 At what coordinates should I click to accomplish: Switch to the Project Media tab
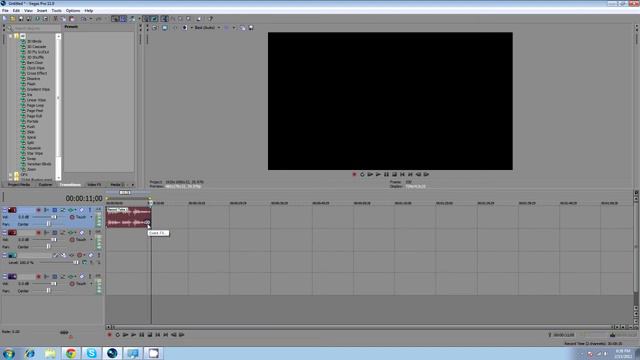pyautogui.click(x=19, y=185)
